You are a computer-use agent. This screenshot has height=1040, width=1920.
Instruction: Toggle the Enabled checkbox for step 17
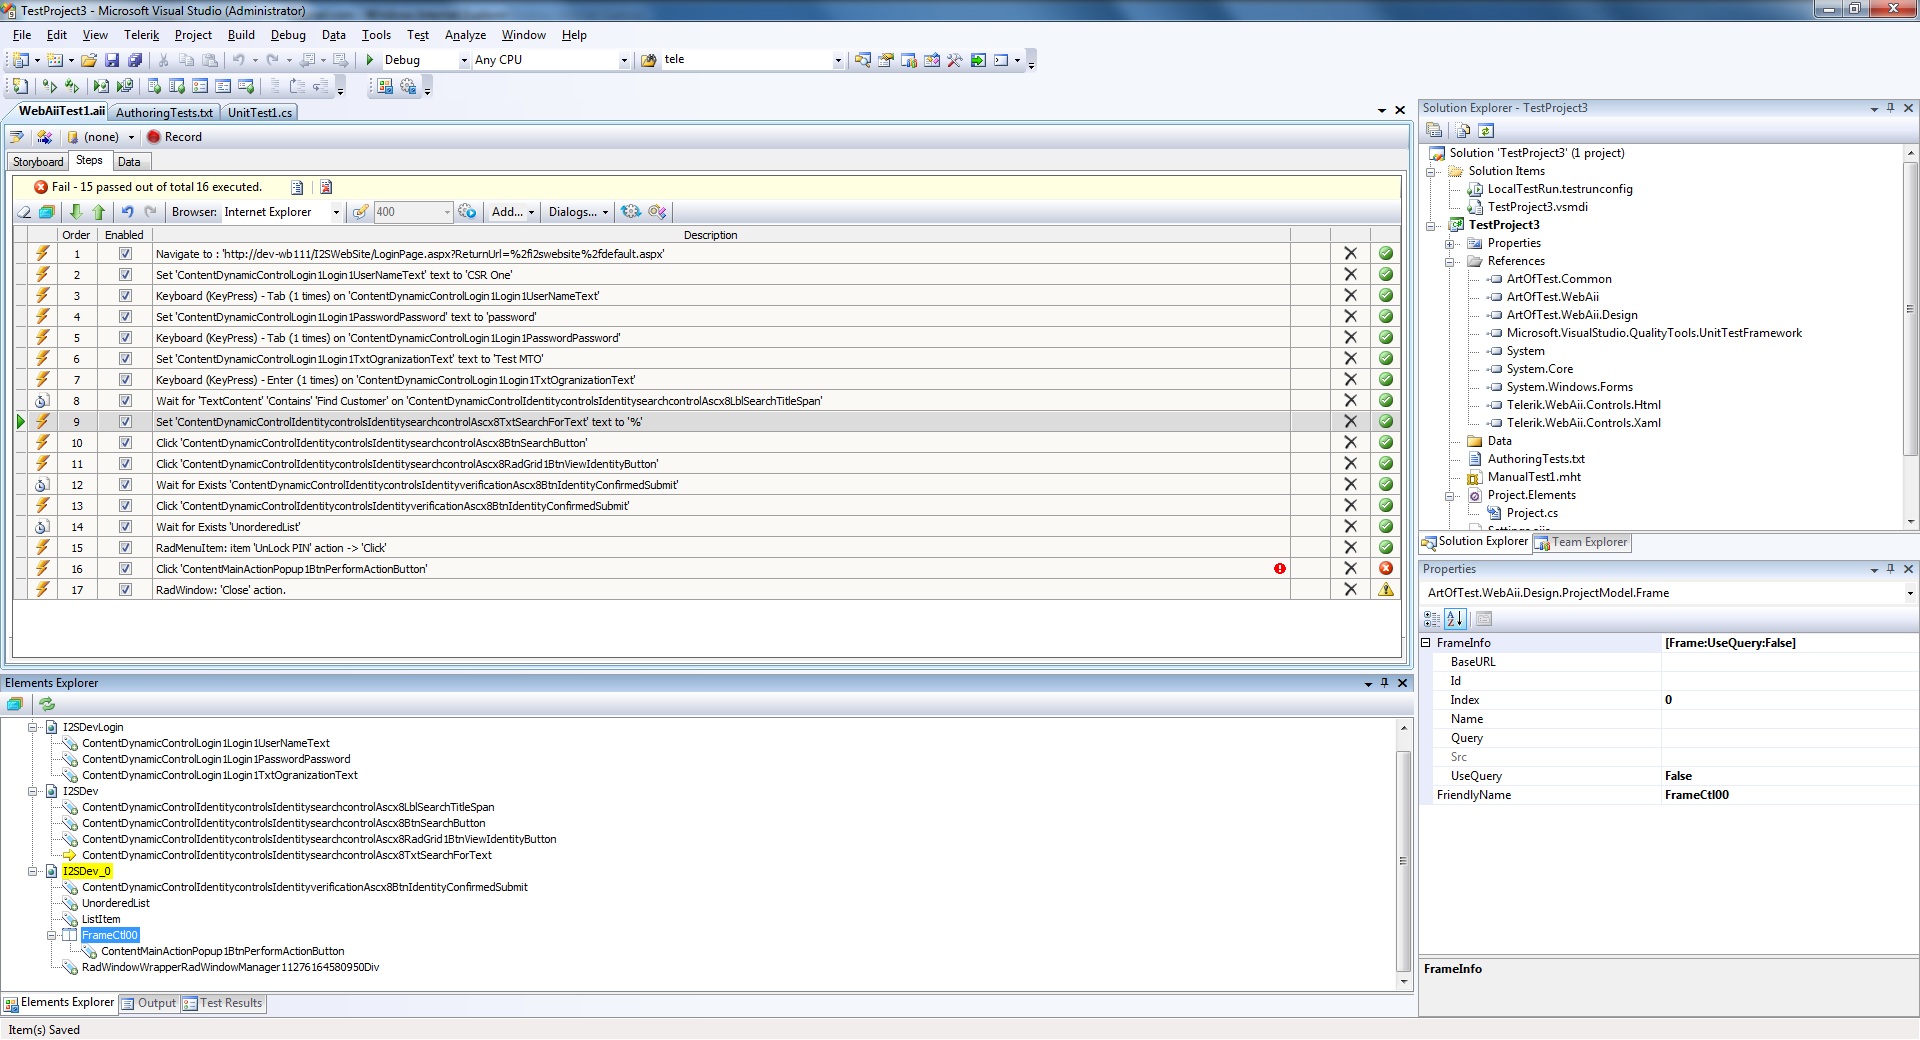pos(125,590)
